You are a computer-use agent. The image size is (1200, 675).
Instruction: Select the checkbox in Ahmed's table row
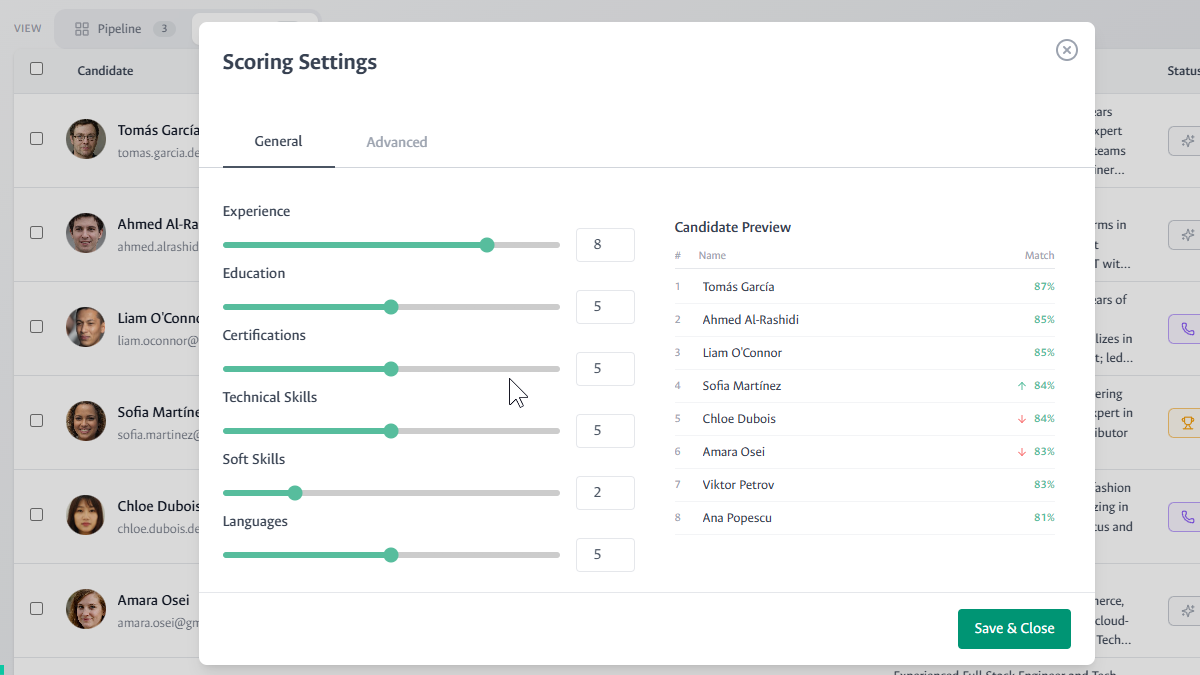[x=37, y=232]
